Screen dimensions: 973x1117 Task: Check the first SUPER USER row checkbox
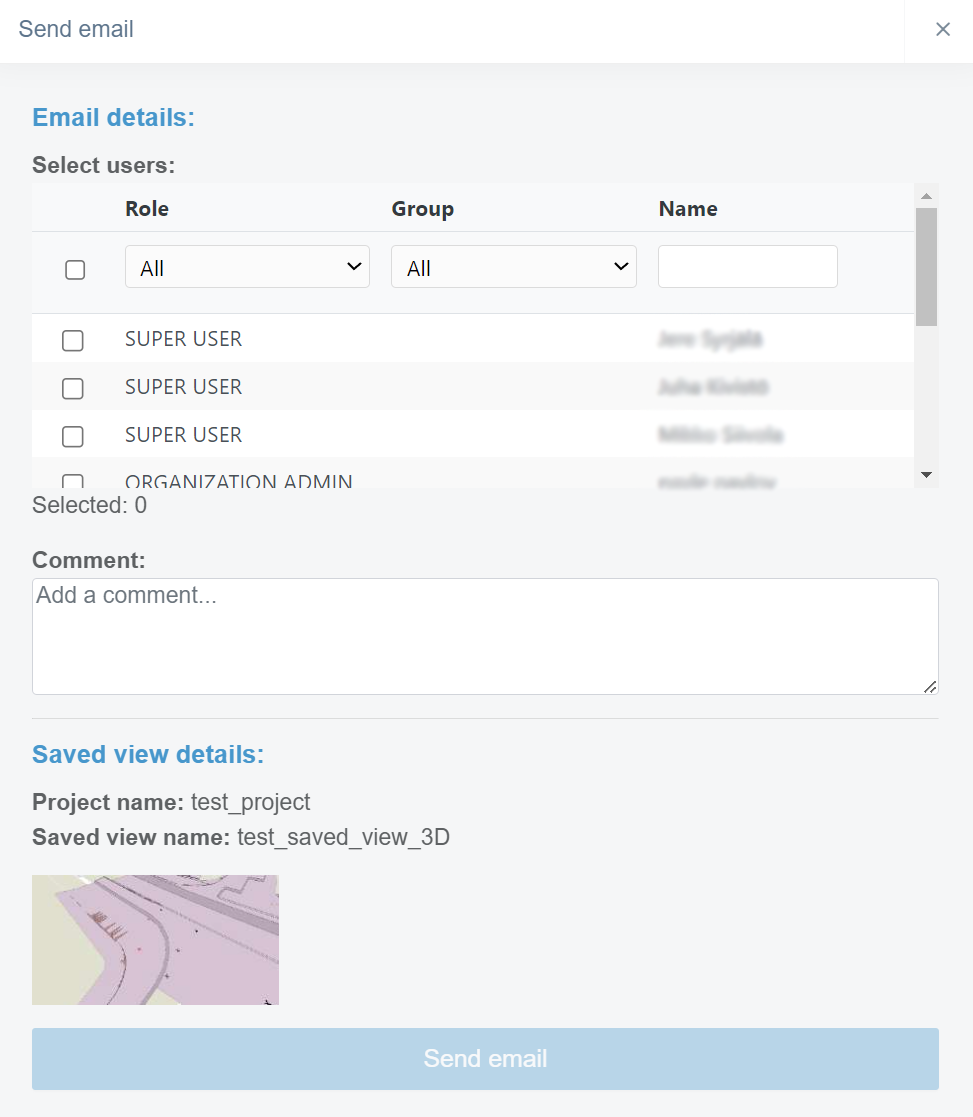(73, 341)
